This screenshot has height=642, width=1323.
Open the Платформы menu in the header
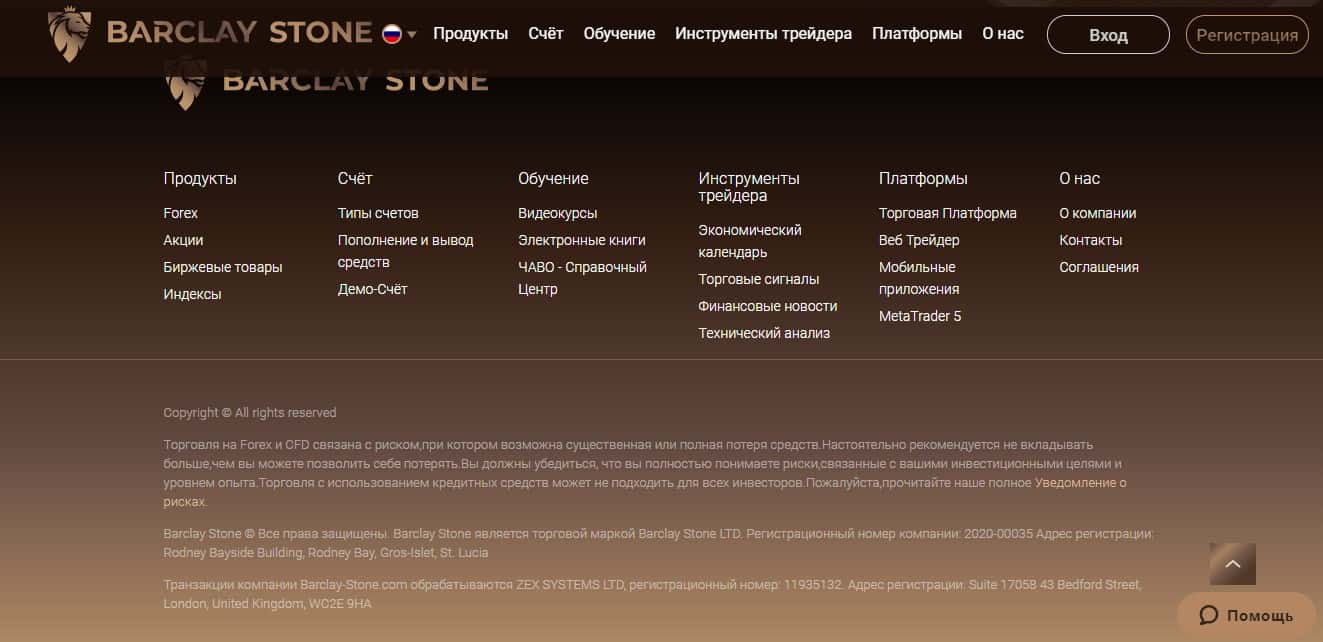917,34
